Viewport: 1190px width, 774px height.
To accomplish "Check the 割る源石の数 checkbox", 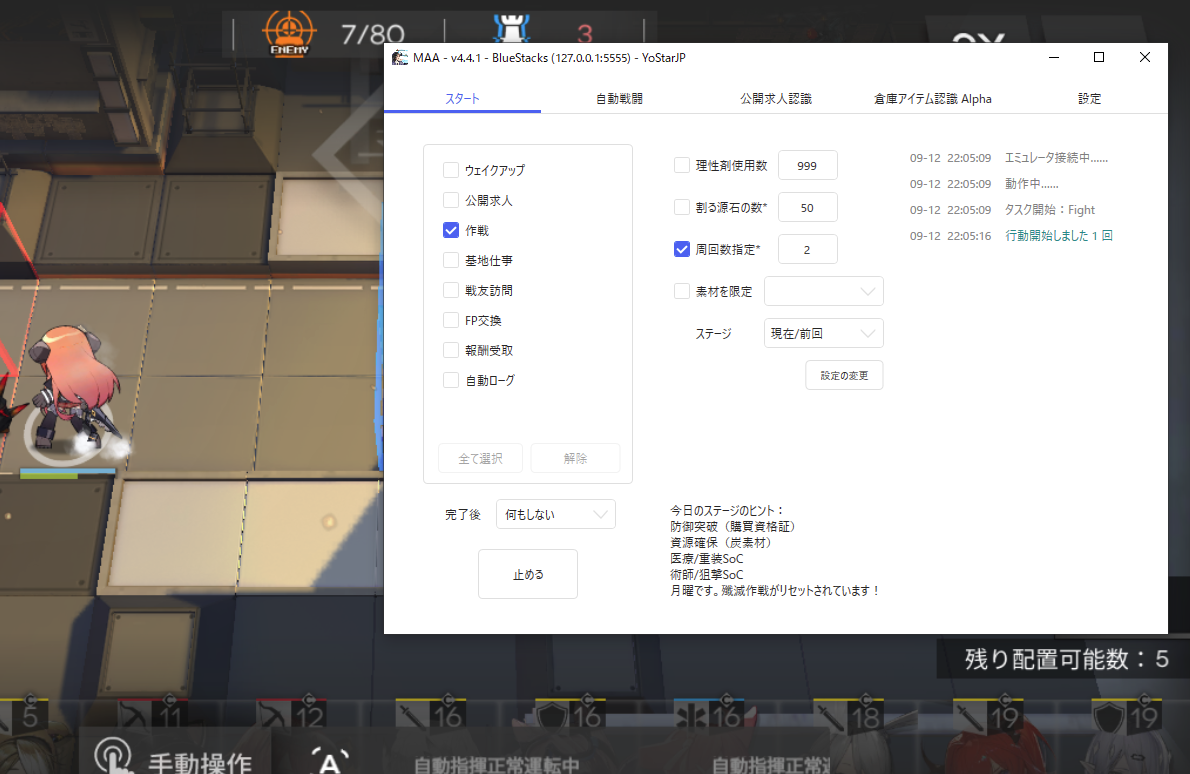I will (682, 207).
